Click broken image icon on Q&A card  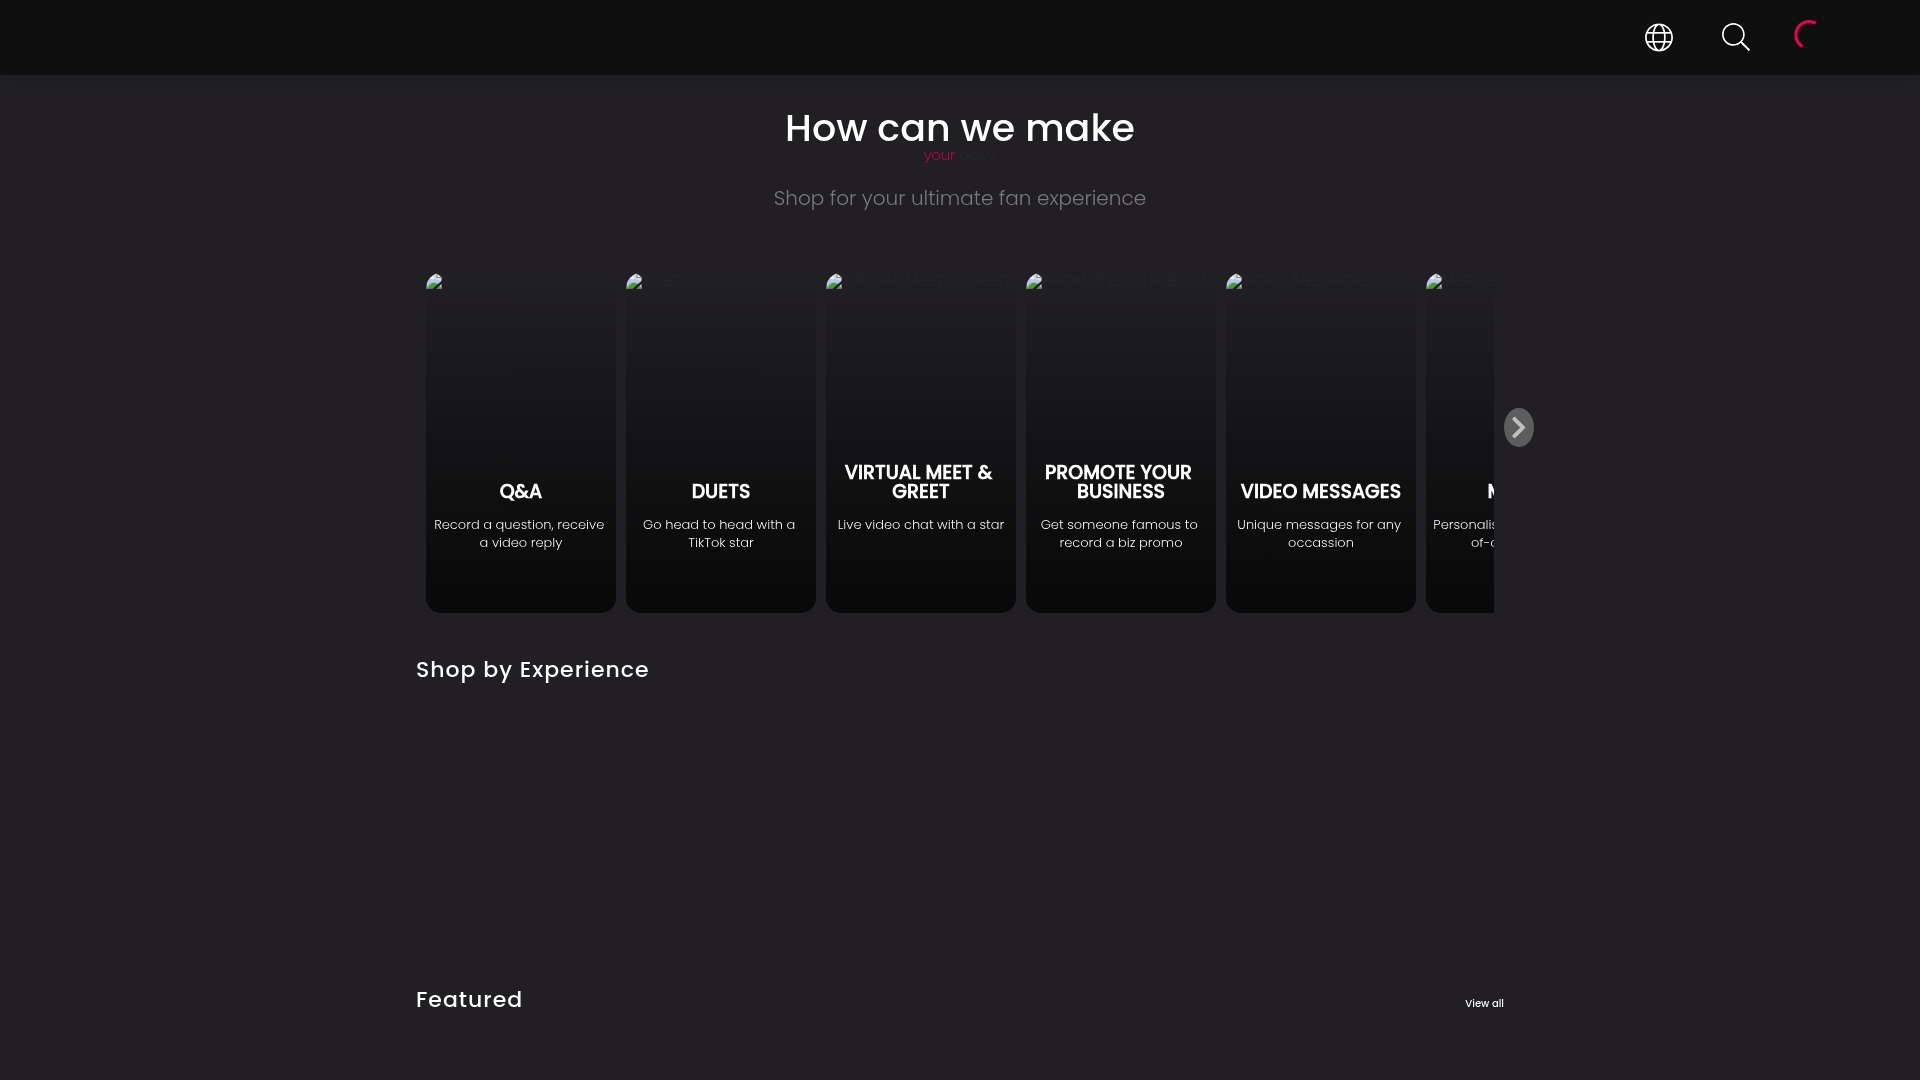point(436,283)
